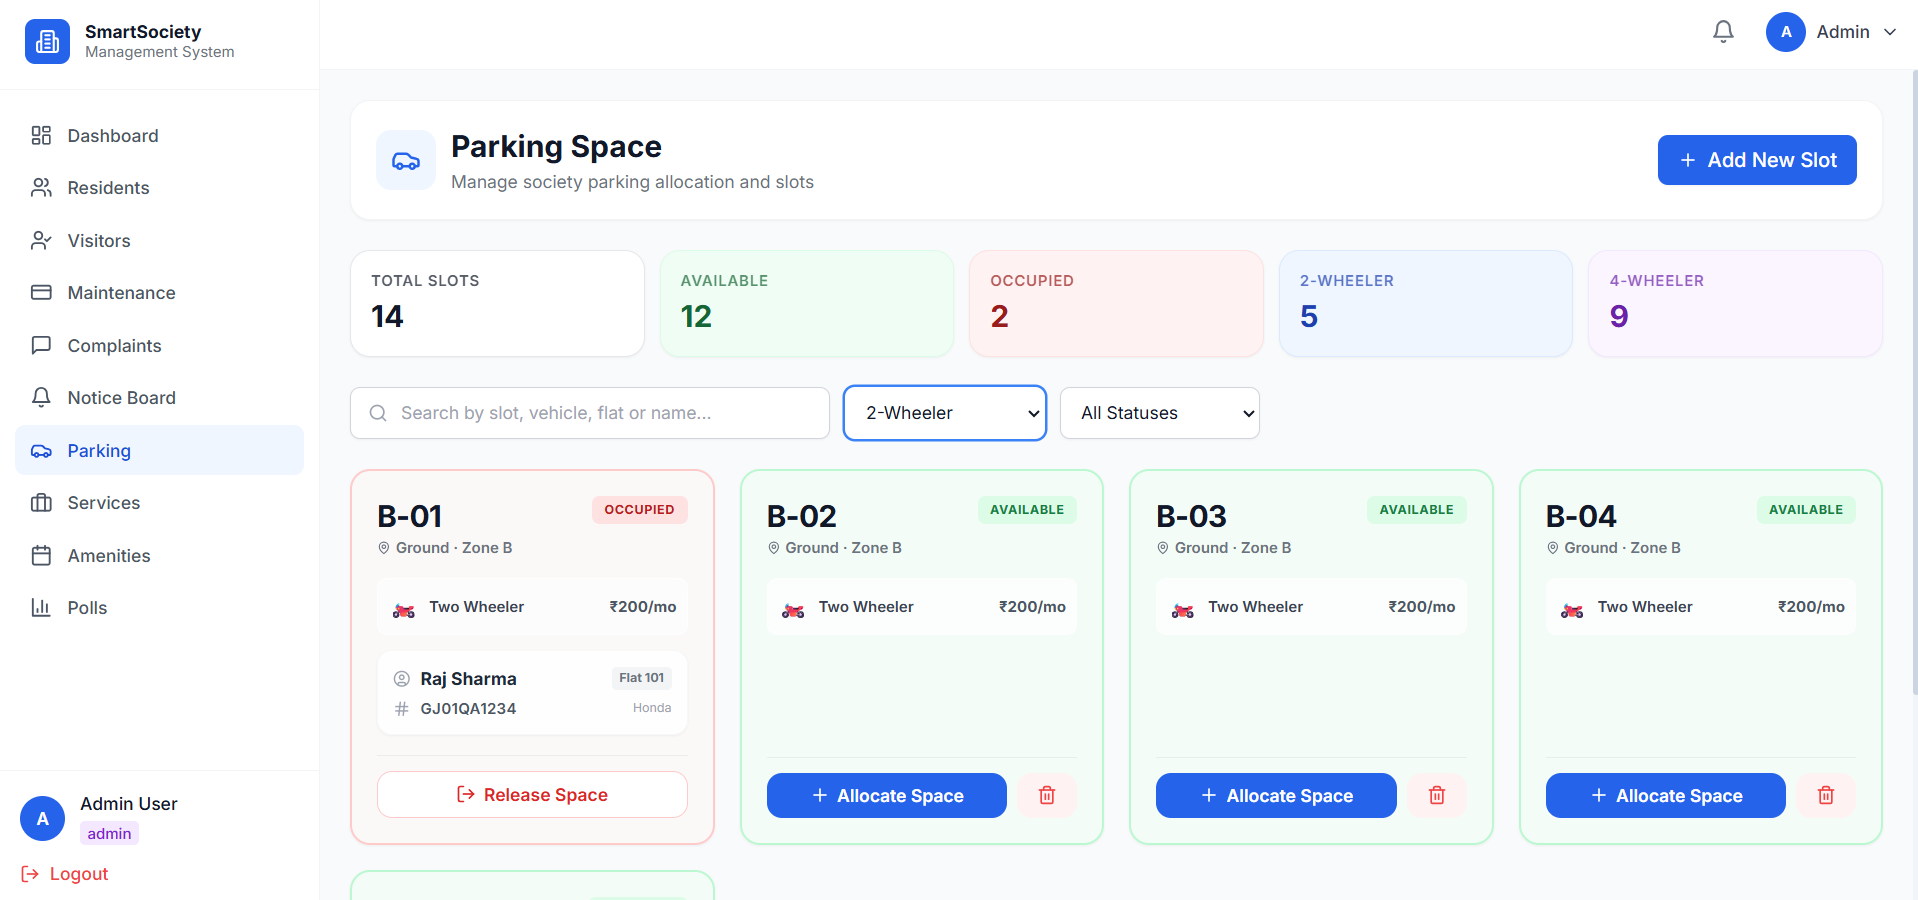Expand the Admin account menu chevron
The image size is (1918, 900).
pos(1890,32)
